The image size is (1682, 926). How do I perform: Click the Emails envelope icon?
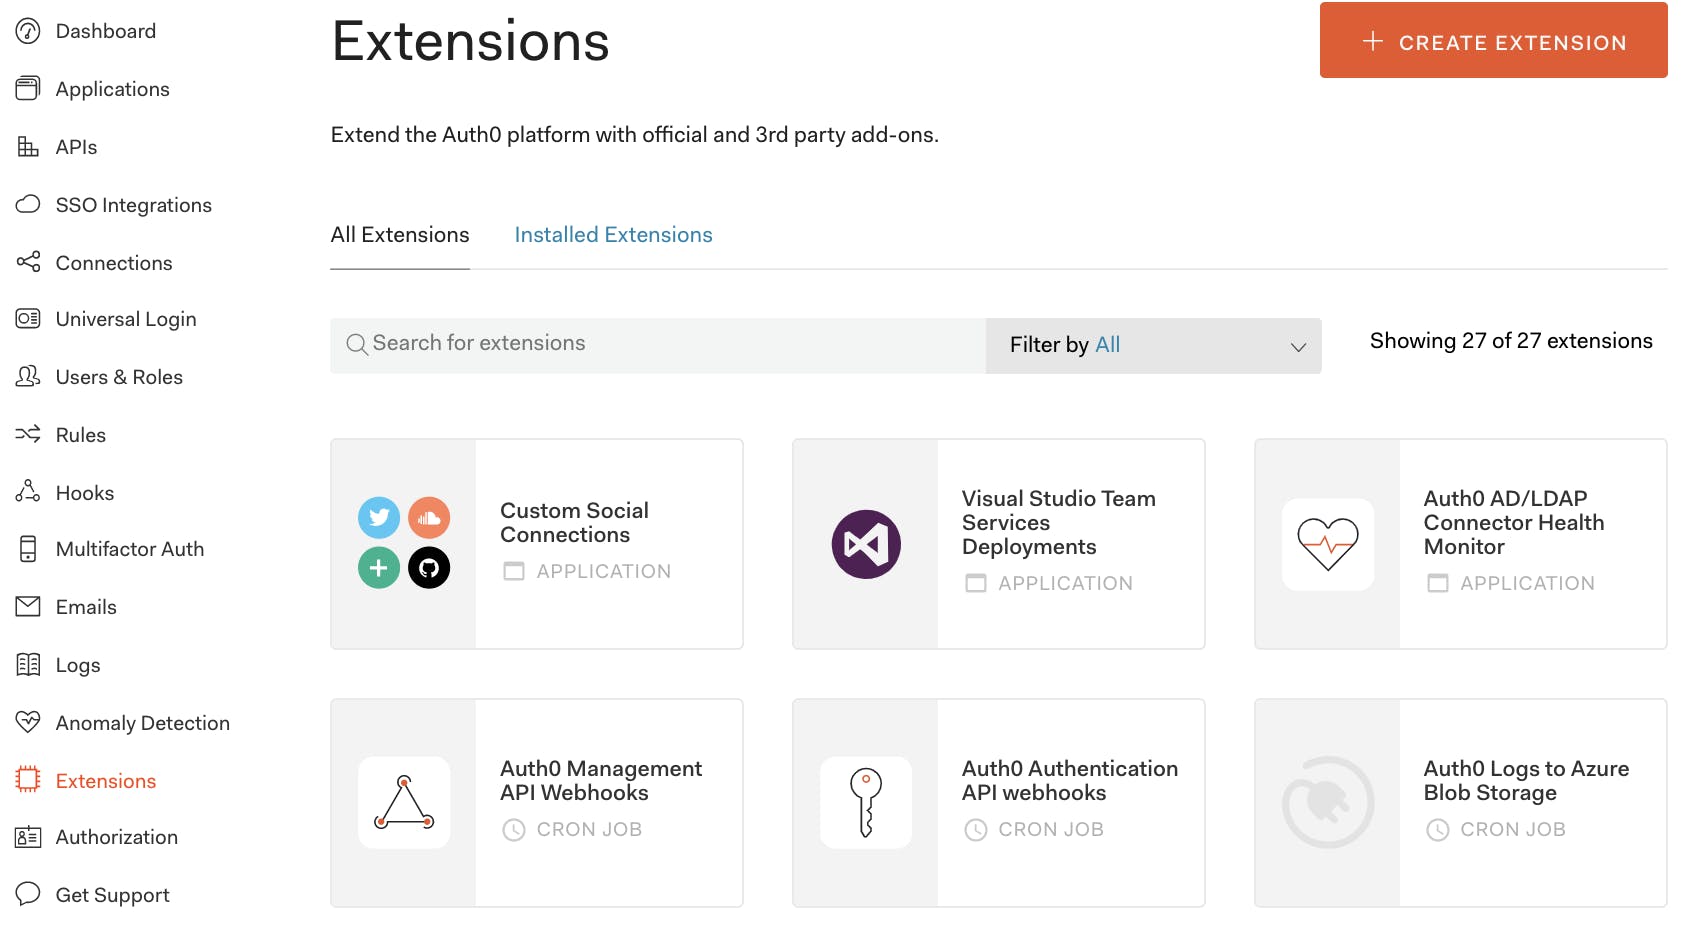(x=28, y=606)
